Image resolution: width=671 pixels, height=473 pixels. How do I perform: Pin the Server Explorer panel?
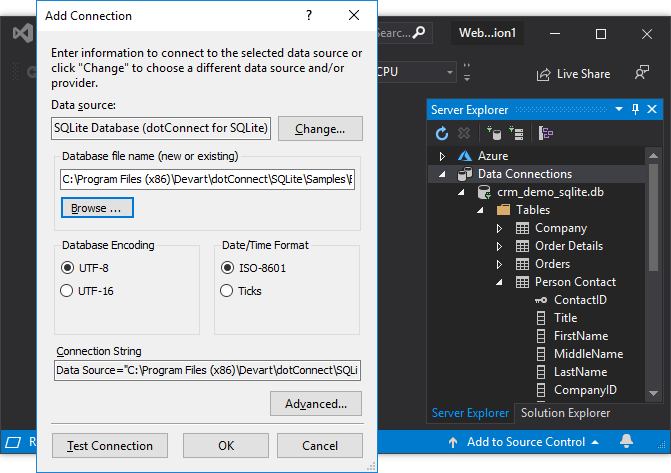635,109
